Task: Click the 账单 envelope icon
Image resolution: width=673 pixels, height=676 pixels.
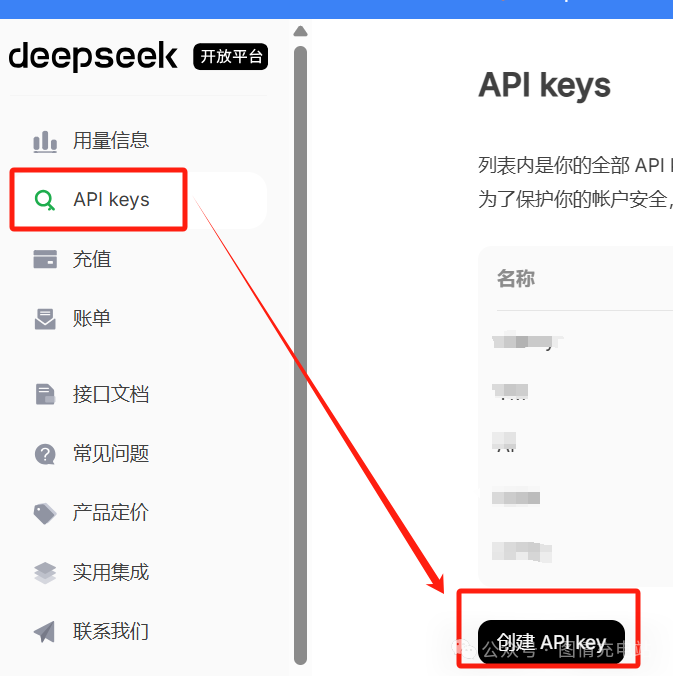Action: point(45,319)
